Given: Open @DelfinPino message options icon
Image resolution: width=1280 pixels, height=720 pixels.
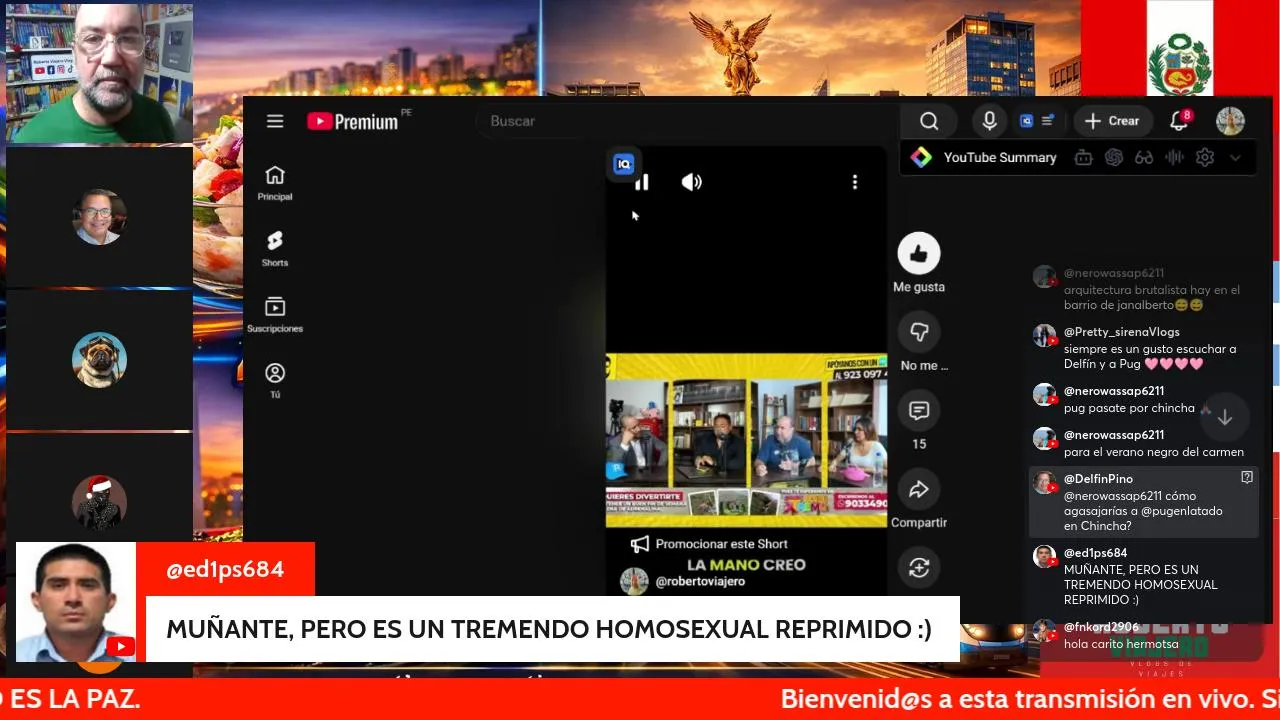Looking at the screenshot, I should point(1247,478).
